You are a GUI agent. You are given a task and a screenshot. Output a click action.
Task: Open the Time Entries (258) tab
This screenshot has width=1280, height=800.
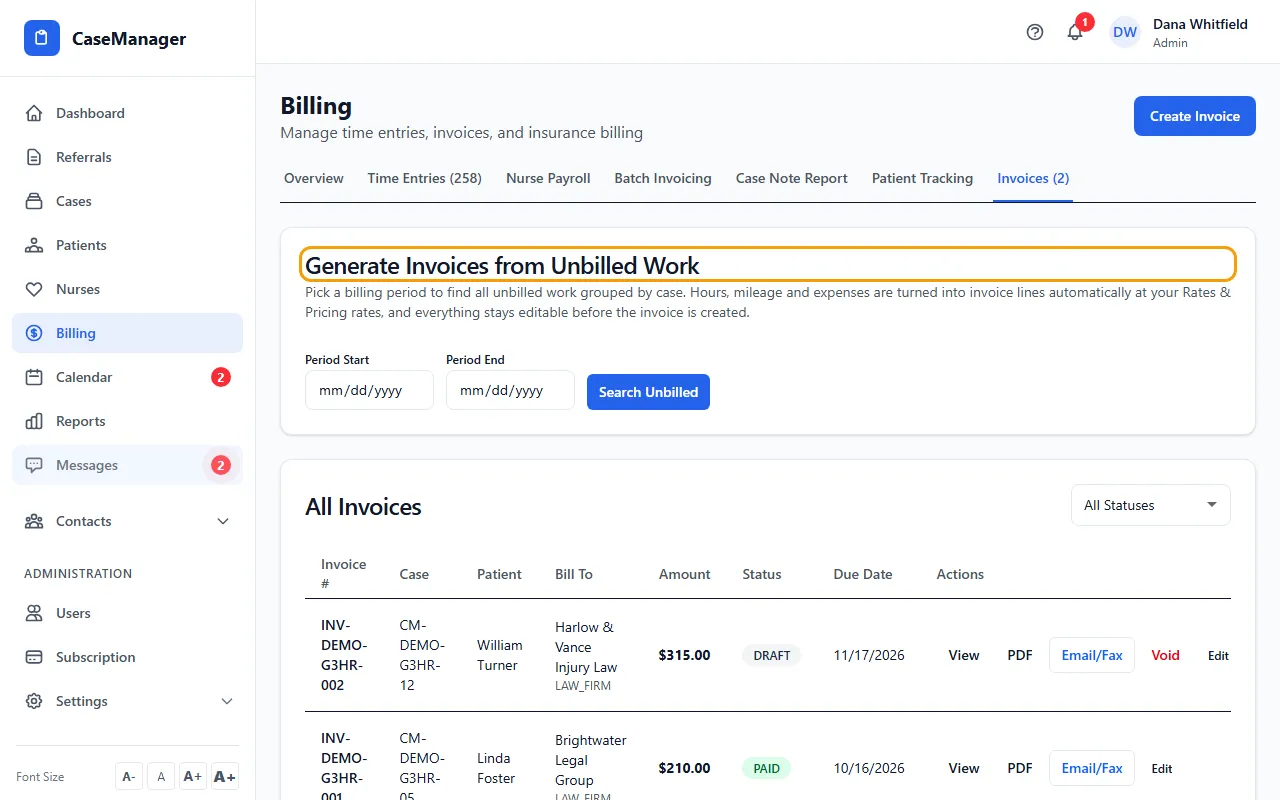pyautogui.click(x=425, y=178)
